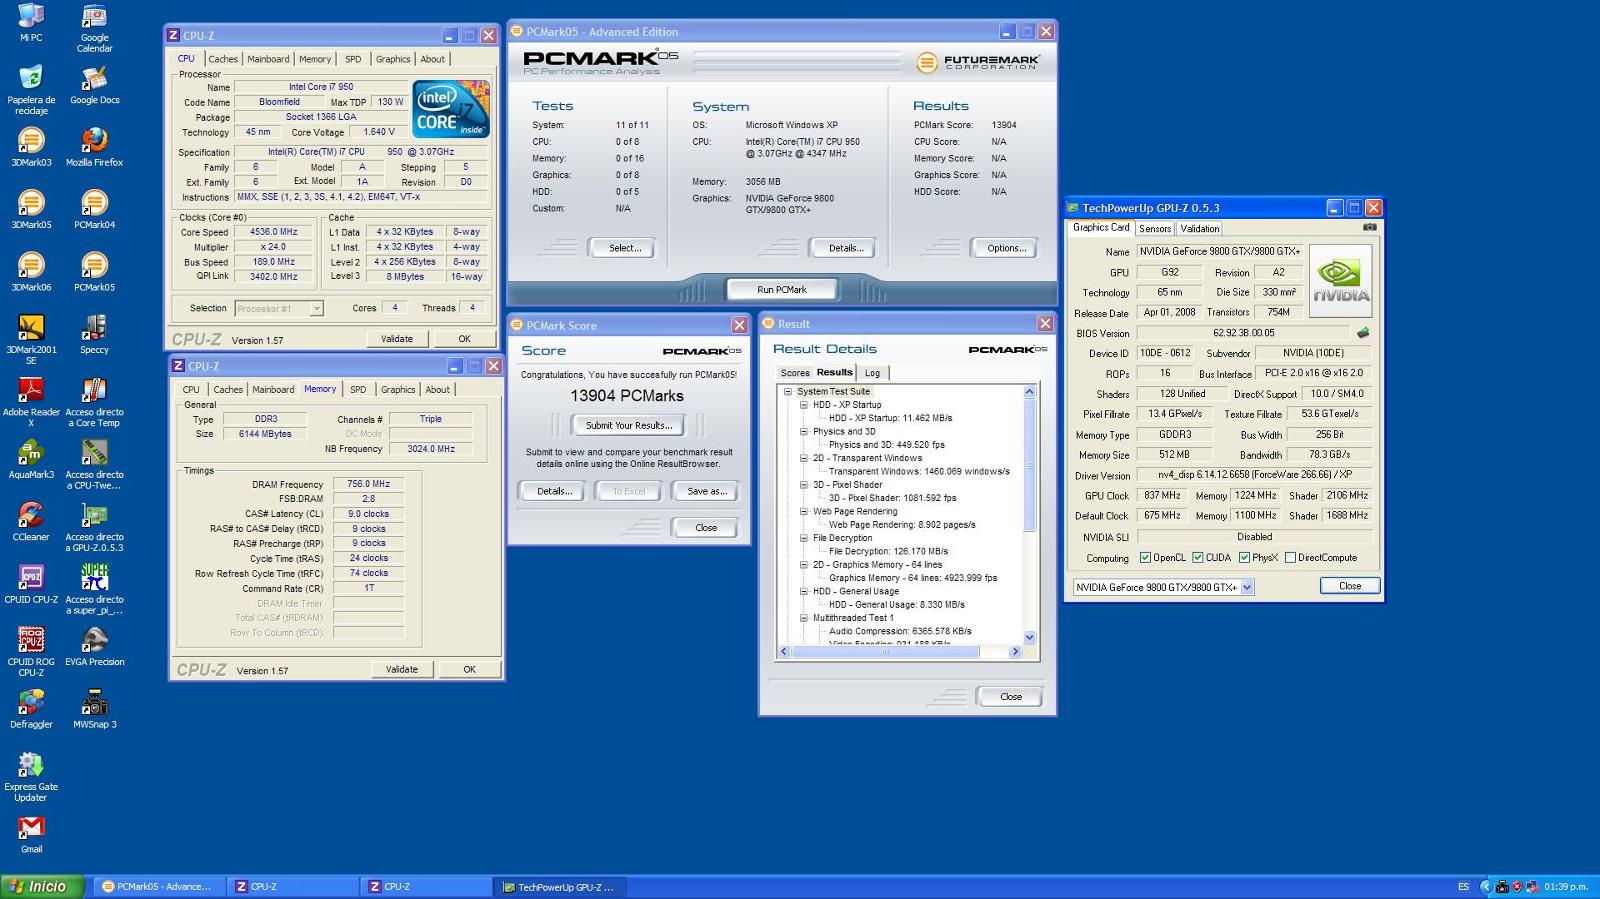Toggle OpenCL checkbox in GPU-Z
The height and width of the screenshot is (899, 1600).
point(1145,558)
